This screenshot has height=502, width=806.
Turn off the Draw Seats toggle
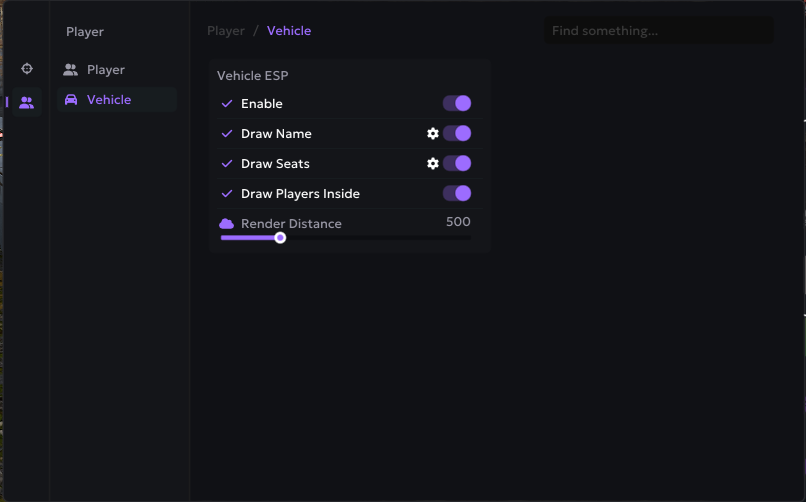tap(457, 163)
